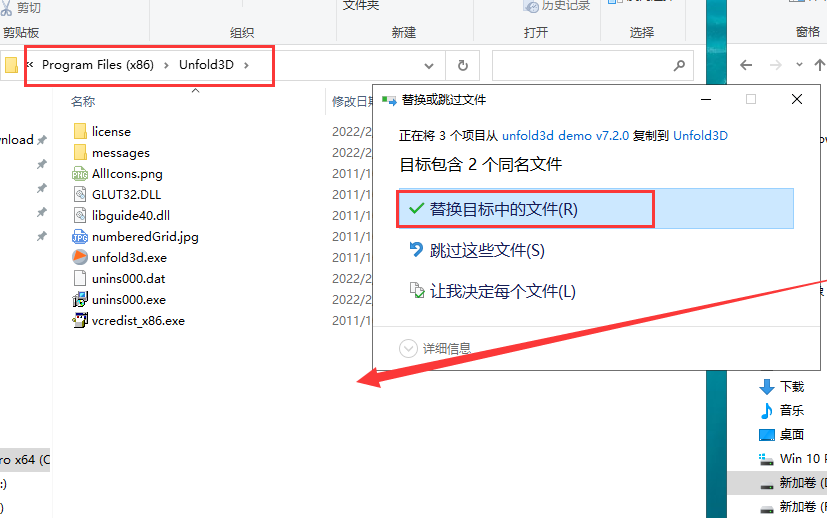The image size is (827, 518).
Task: Open address bar history dropdown
Action: pyautogui.click(x=429, y=66)
